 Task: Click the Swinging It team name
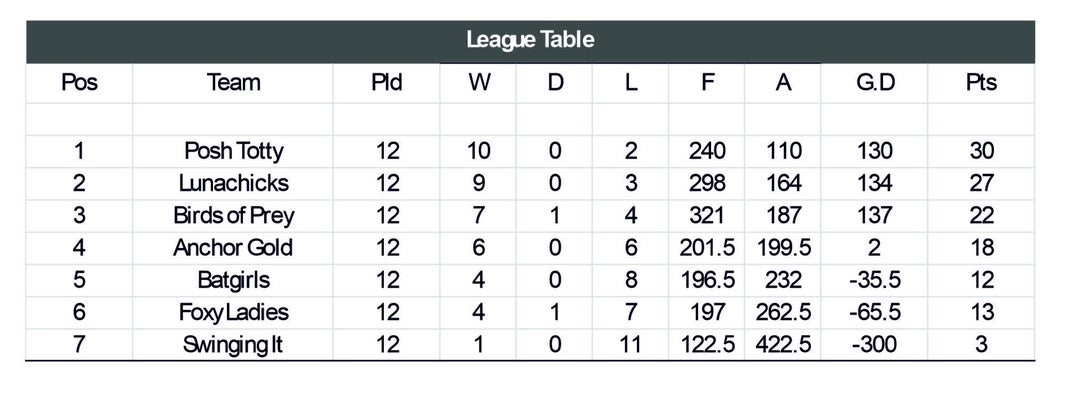[x=233, y=345]
